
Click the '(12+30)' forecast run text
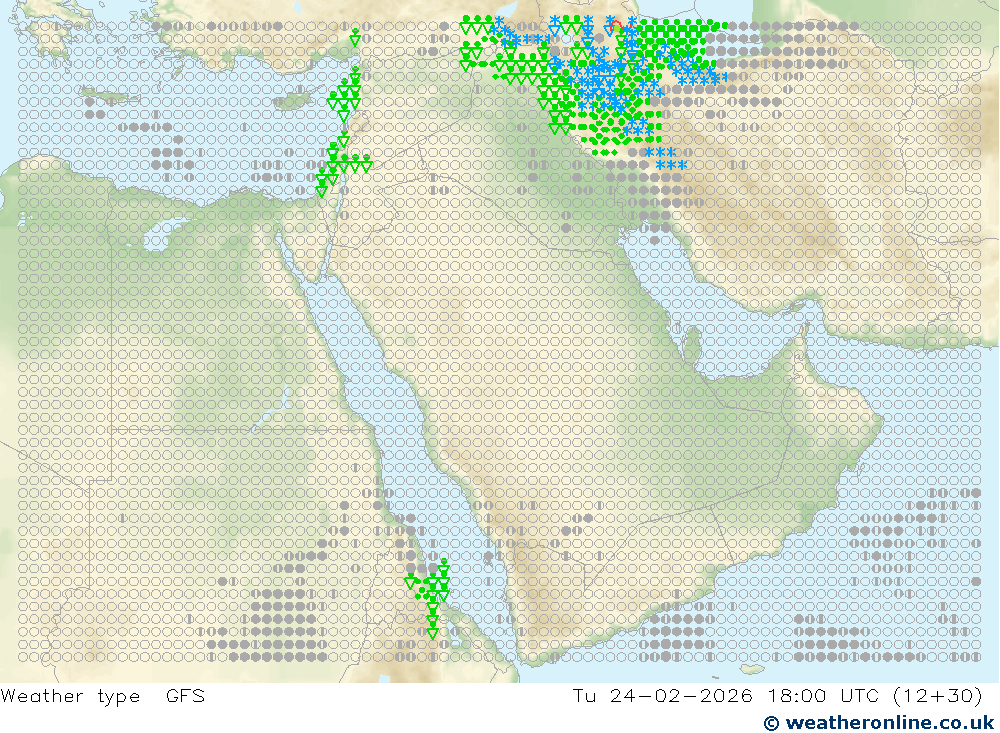pos(938,695)
